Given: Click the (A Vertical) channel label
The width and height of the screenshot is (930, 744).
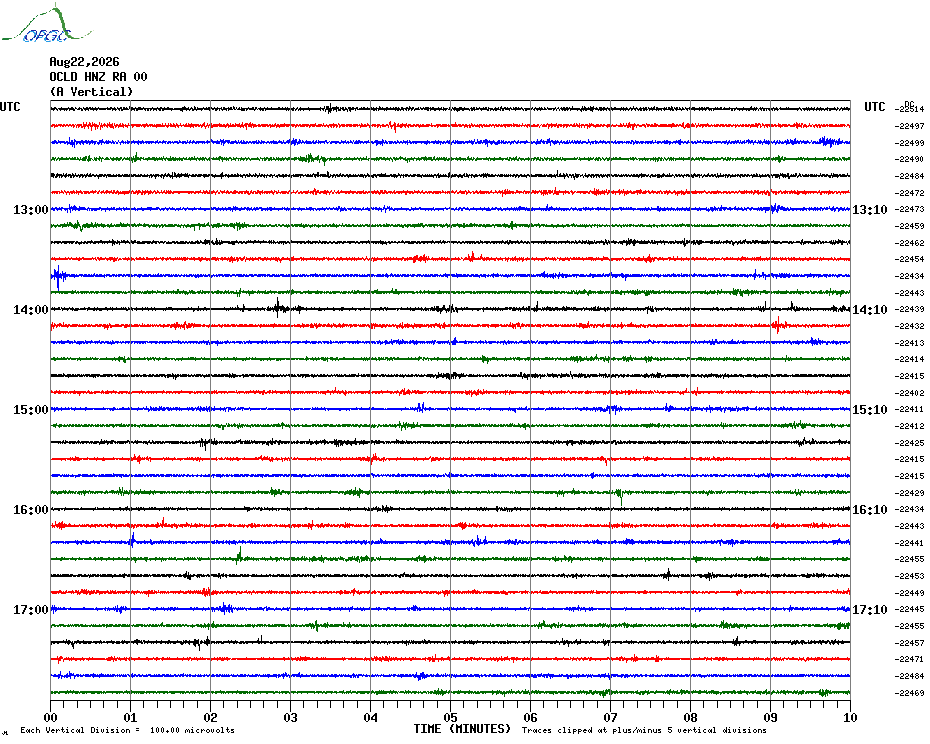Looking at the screenshot, I should tap(91, 92).
